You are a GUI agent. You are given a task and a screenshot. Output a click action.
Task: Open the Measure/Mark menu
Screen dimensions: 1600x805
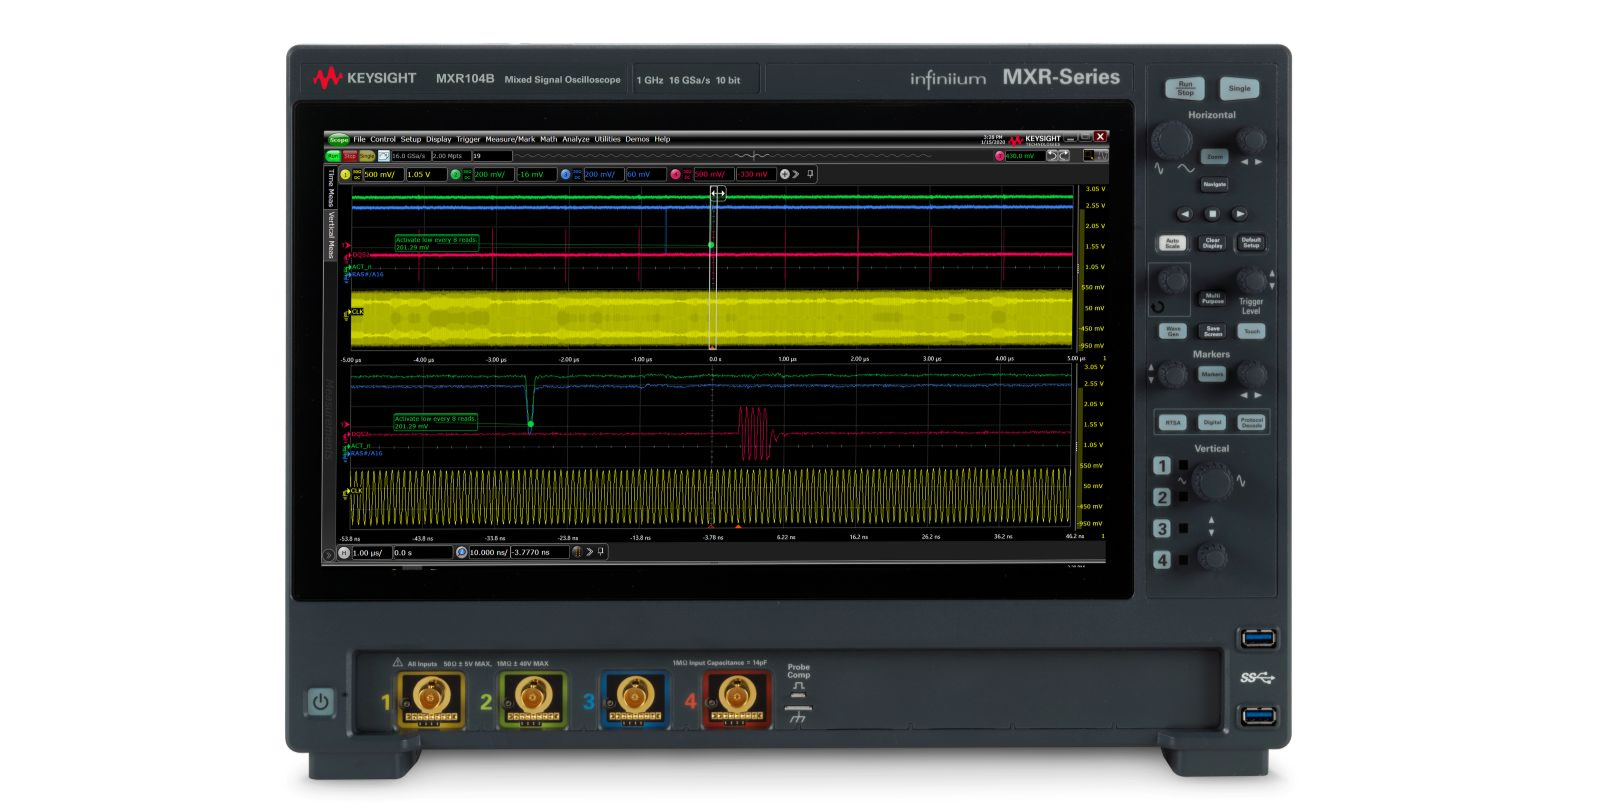pos(510,139)
